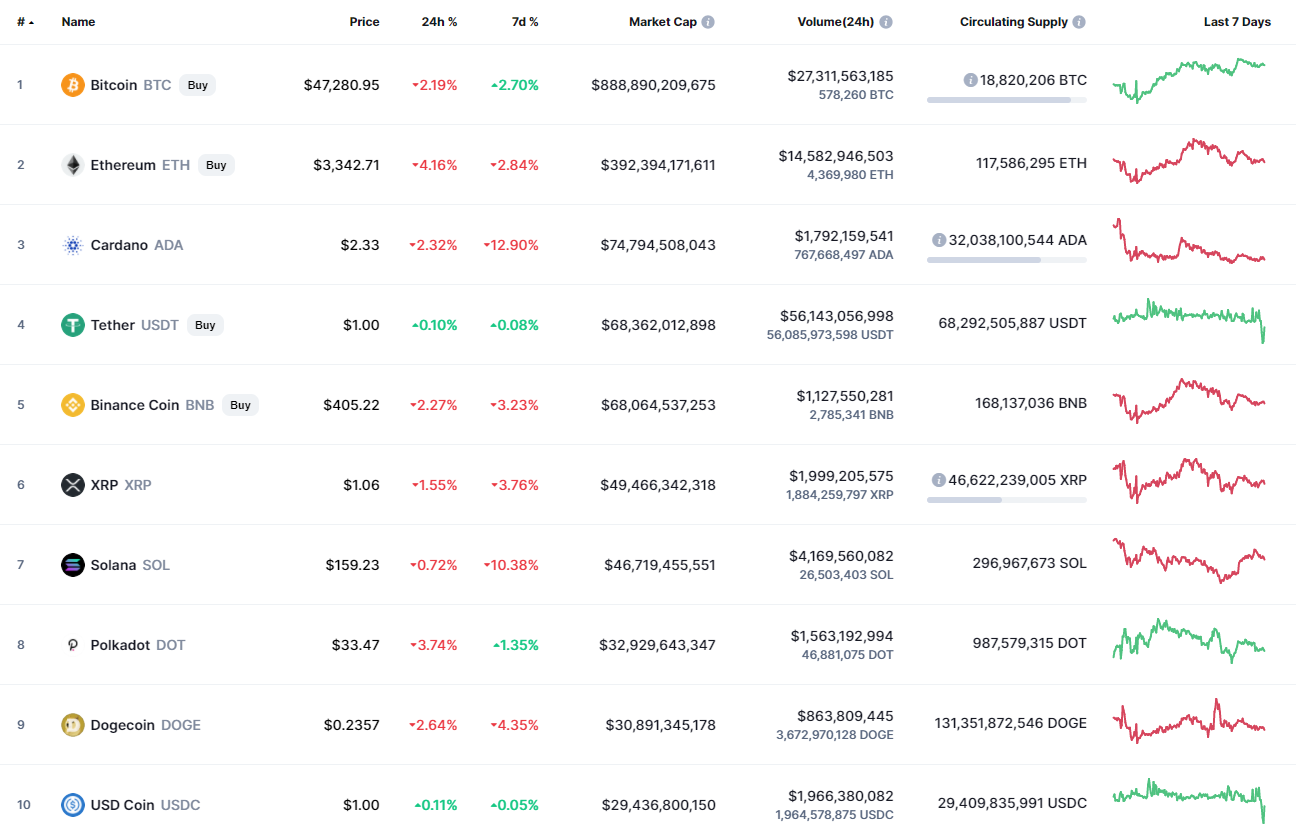The image size is (1296, 838).
Task: Click Bitcoin market cap $888,890,209,675
Action: pyautogui.click(x=653, y=85)
